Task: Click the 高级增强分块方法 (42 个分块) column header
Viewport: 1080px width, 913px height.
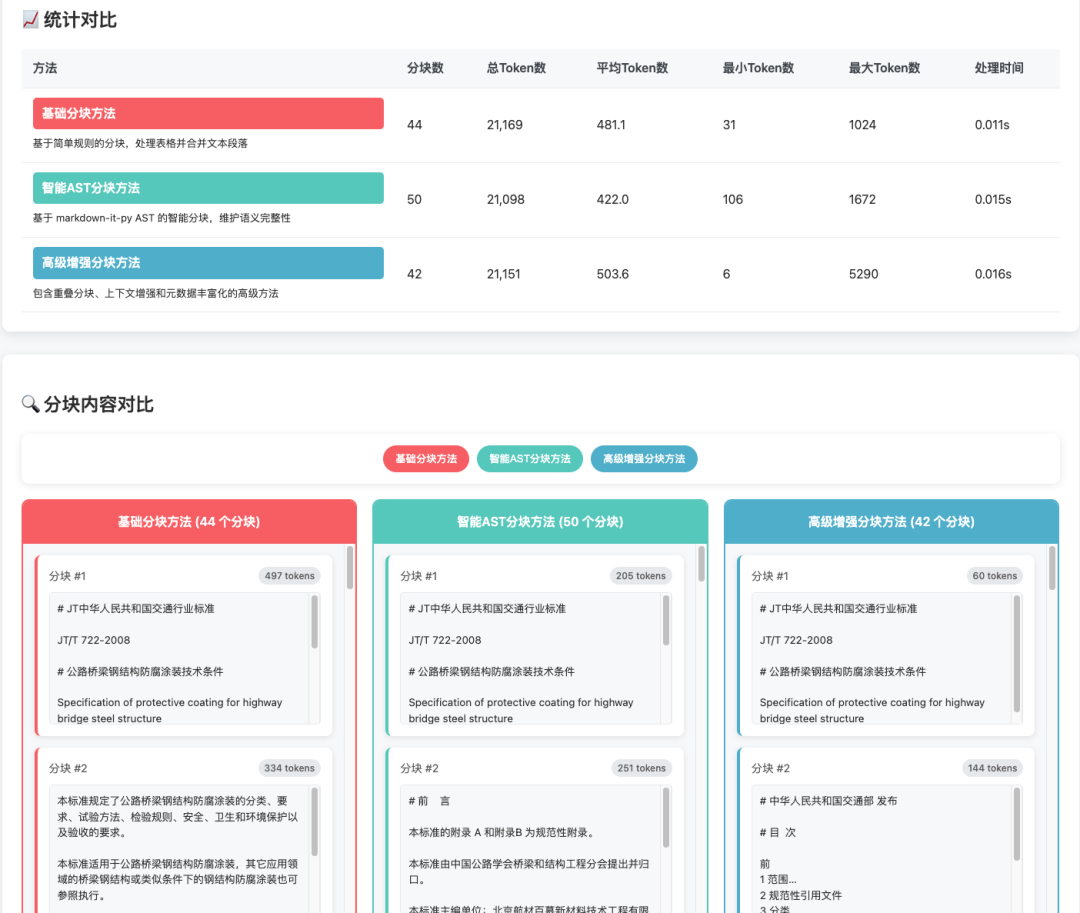Action: coord(890,521)
